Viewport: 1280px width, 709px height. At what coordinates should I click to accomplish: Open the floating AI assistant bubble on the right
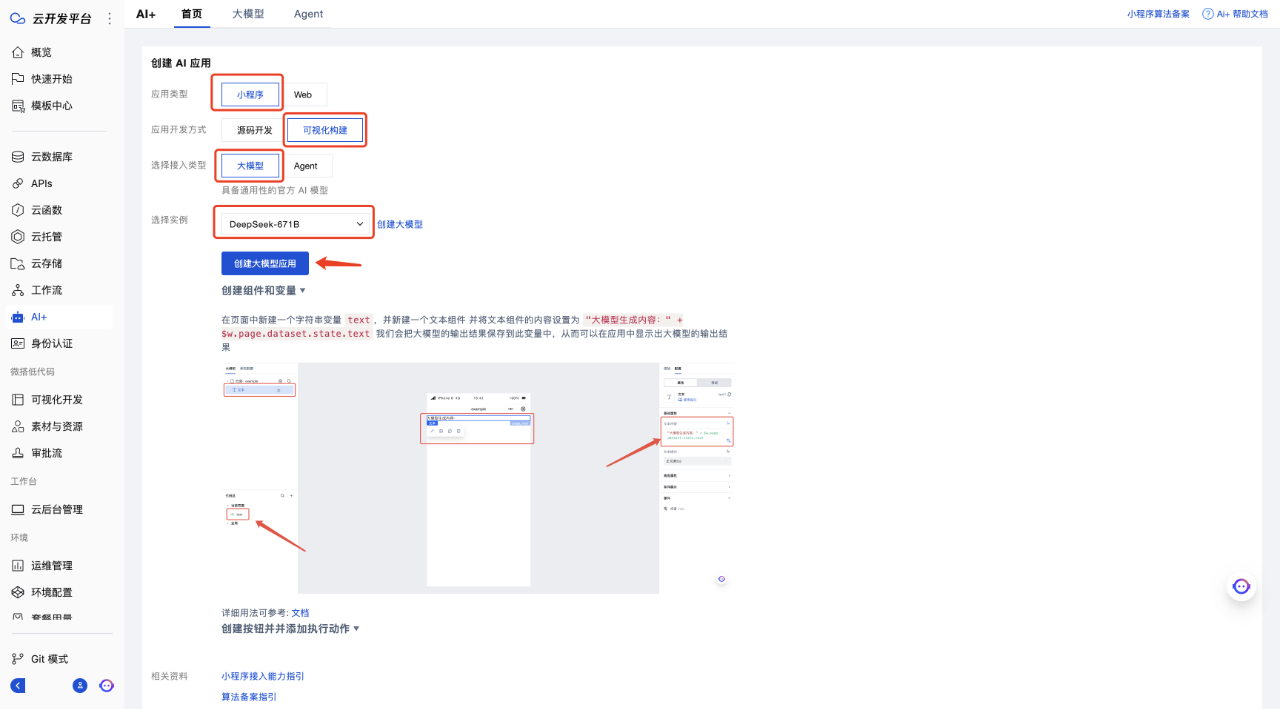point(1241,587)
